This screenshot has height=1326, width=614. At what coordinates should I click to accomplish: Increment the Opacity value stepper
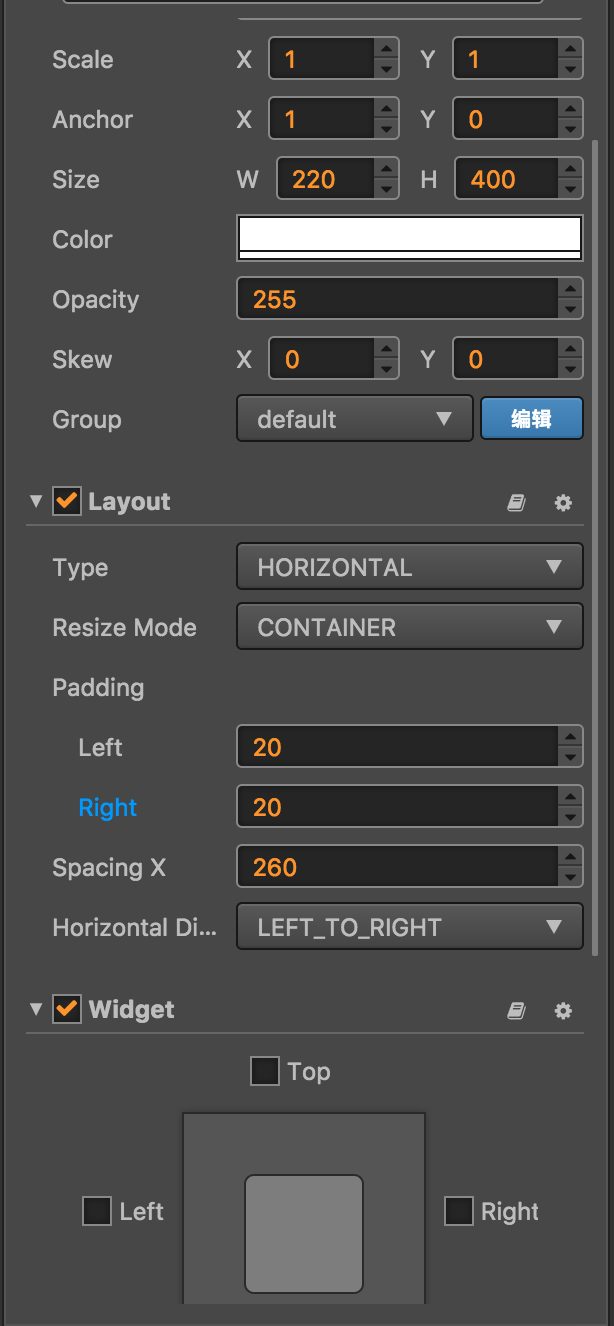(570, 289)
